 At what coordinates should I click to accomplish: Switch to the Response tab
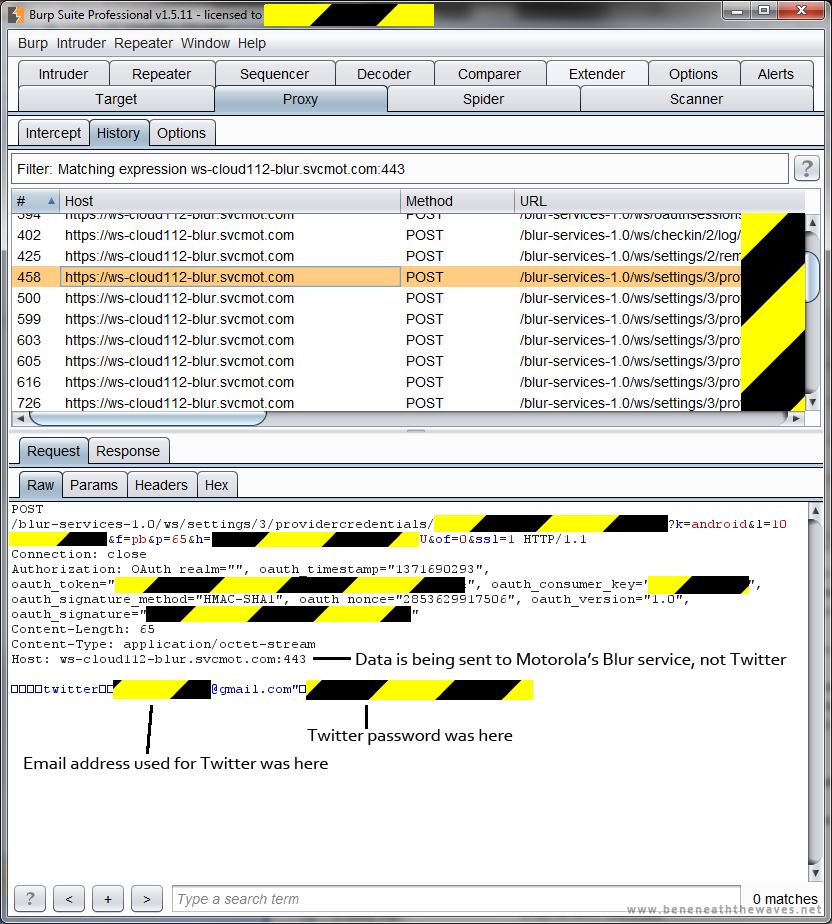[128, 451]
